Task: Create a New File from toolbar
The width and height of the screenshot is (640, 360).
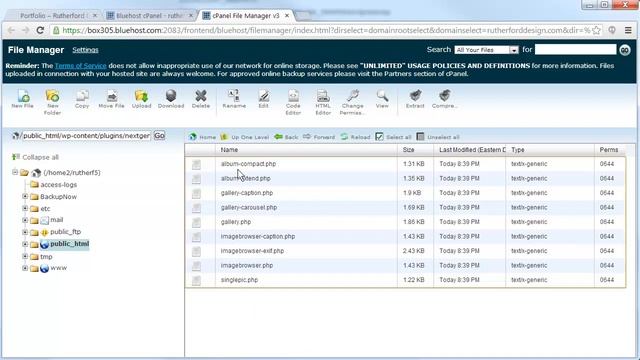Action: pos(22,99)
